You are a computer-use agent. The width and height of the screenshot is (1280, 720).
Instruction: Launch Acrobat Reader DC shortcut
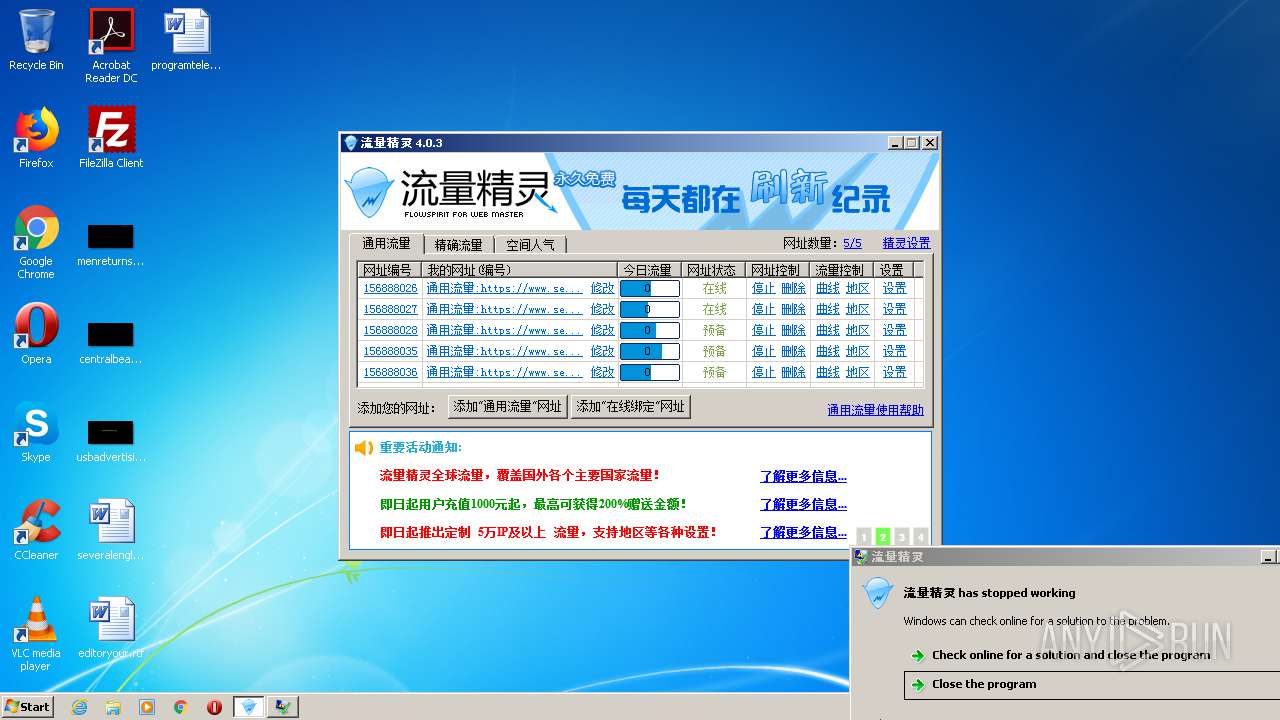111,46
